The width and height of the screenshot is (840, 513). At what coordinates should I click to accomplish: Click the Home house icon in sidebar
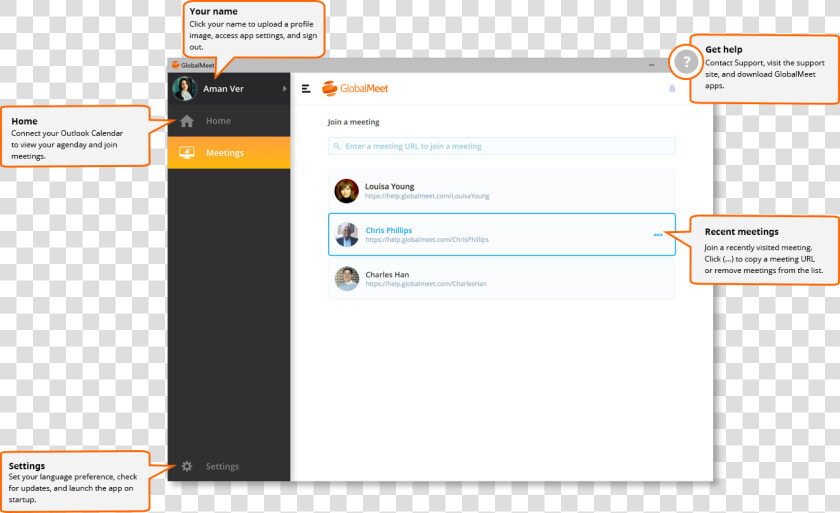point(187,121)
